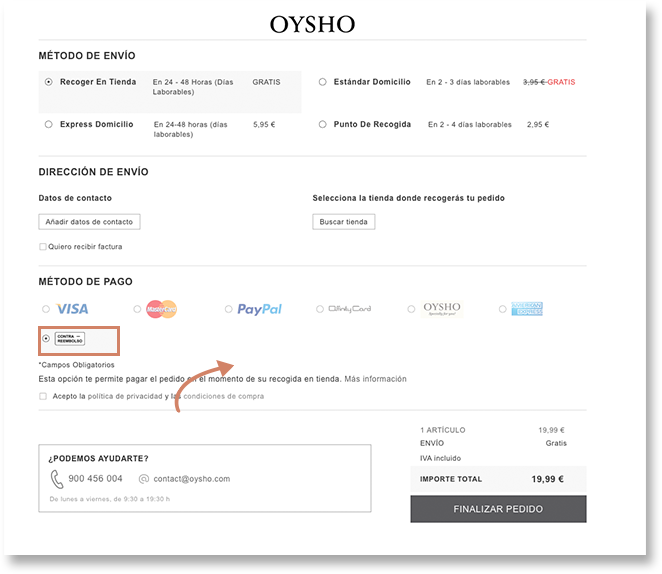Click 'En 2 - 3 días laborables' text

click(x=468, y=82)
